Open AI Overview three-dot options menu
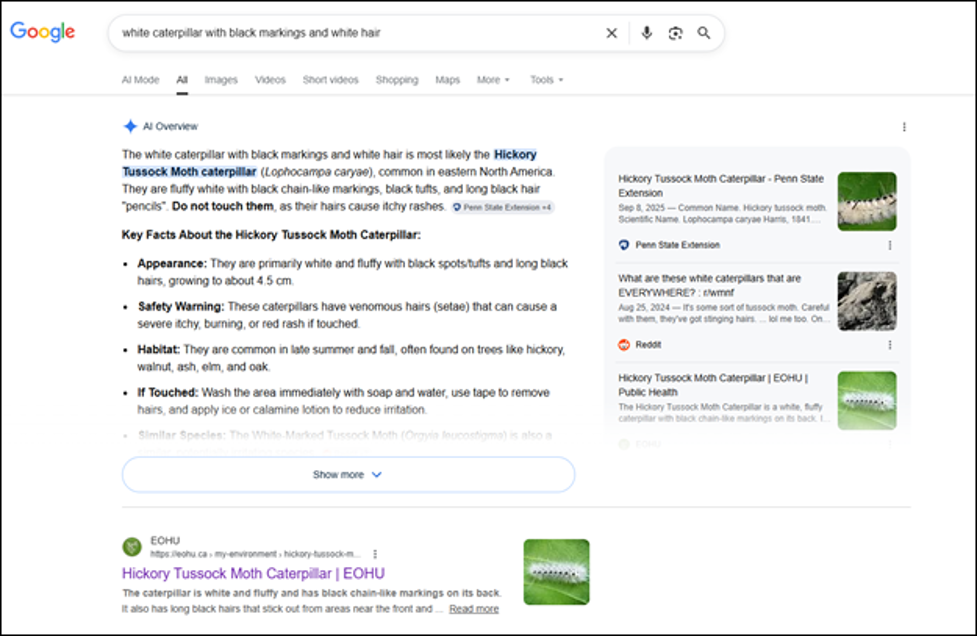Viewport: 977px width, 636px height. (904, 127)
